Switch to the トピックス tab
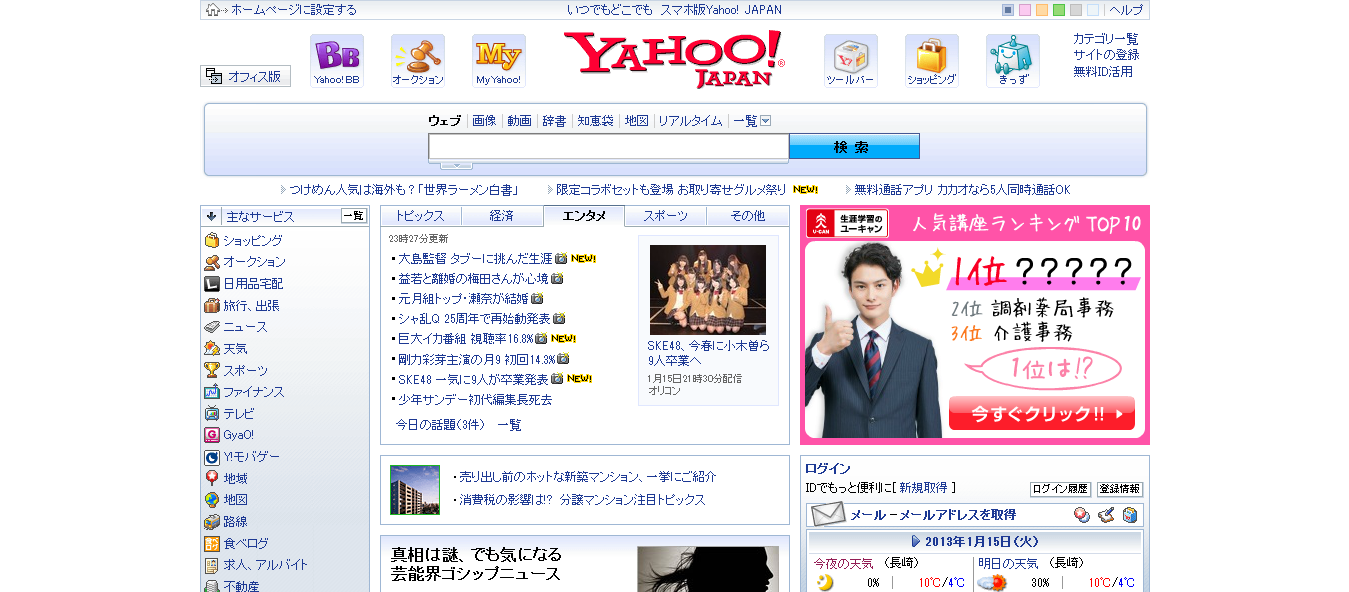Image resolution: width=1349 pixels, height=592 pixels. pyautogui.click(x=421, y=216)
